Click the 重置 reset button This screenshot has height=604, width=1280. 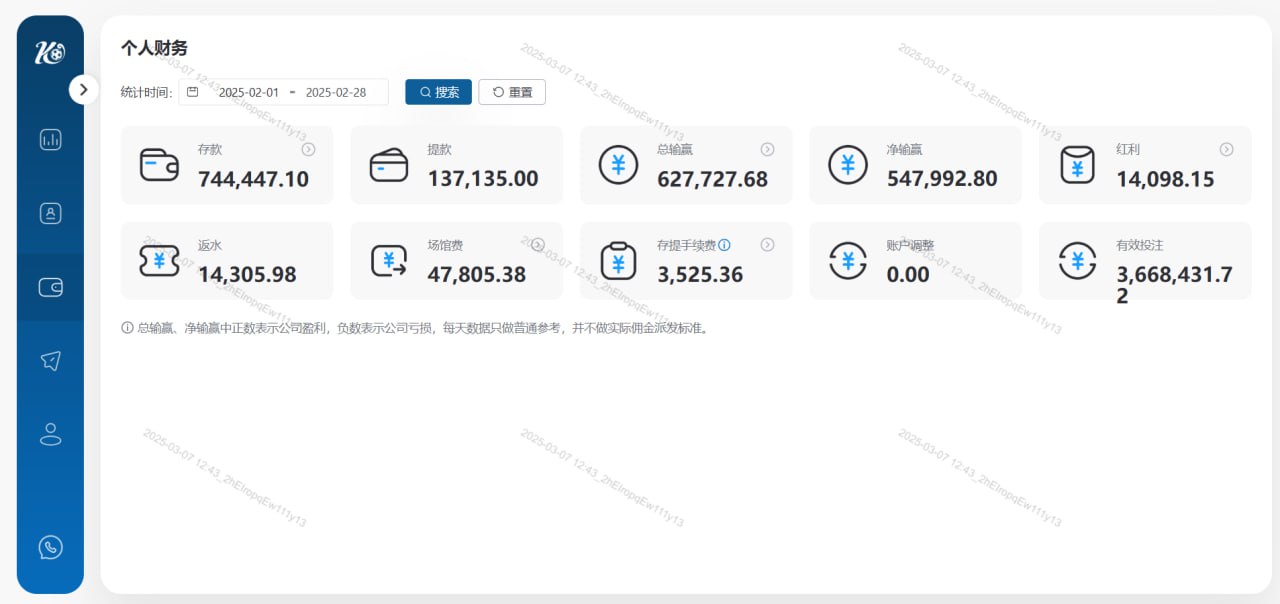click(x=512, y=92)
